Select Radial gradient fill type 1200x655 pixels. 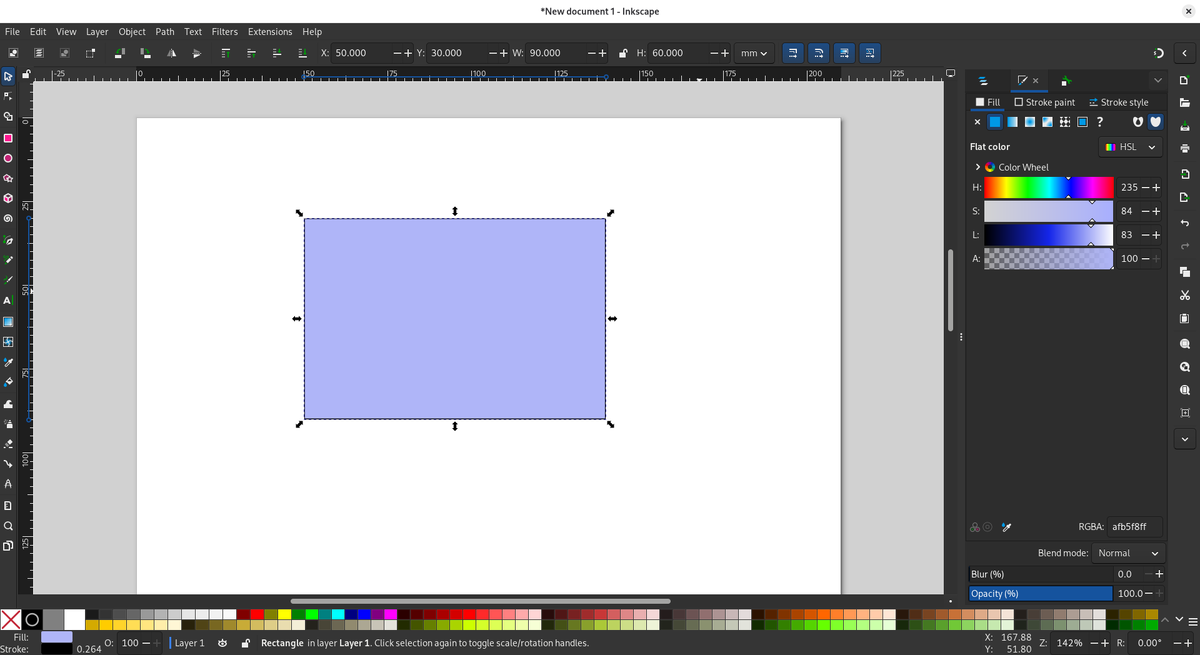tap(1030, 122)
